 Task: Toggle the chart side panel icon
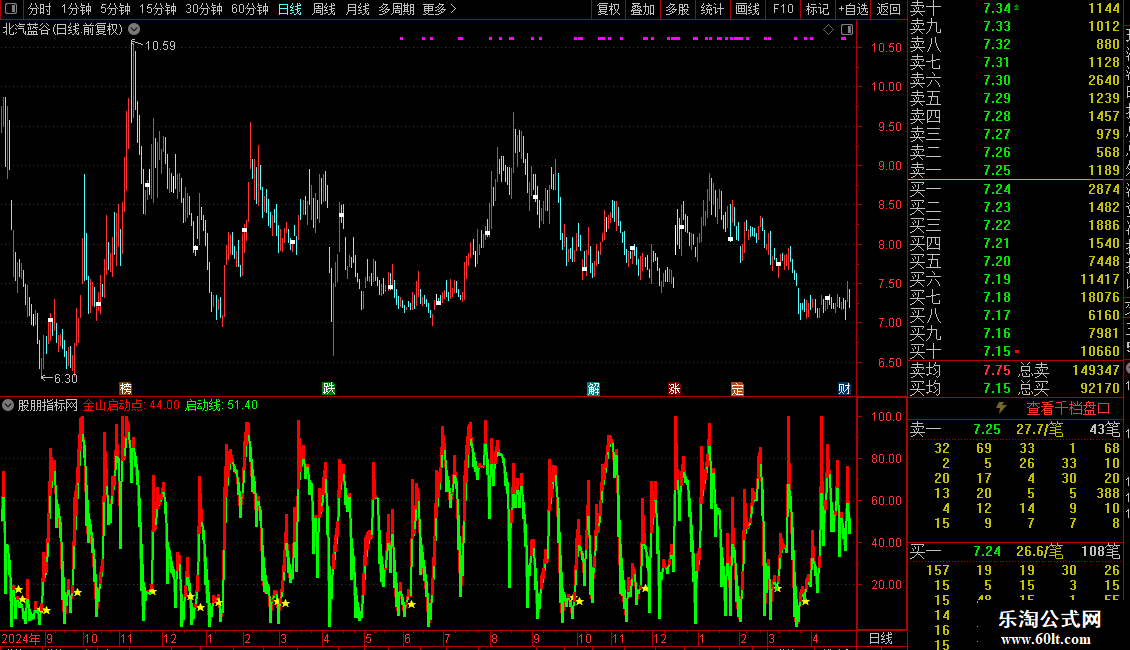point(847,30)
